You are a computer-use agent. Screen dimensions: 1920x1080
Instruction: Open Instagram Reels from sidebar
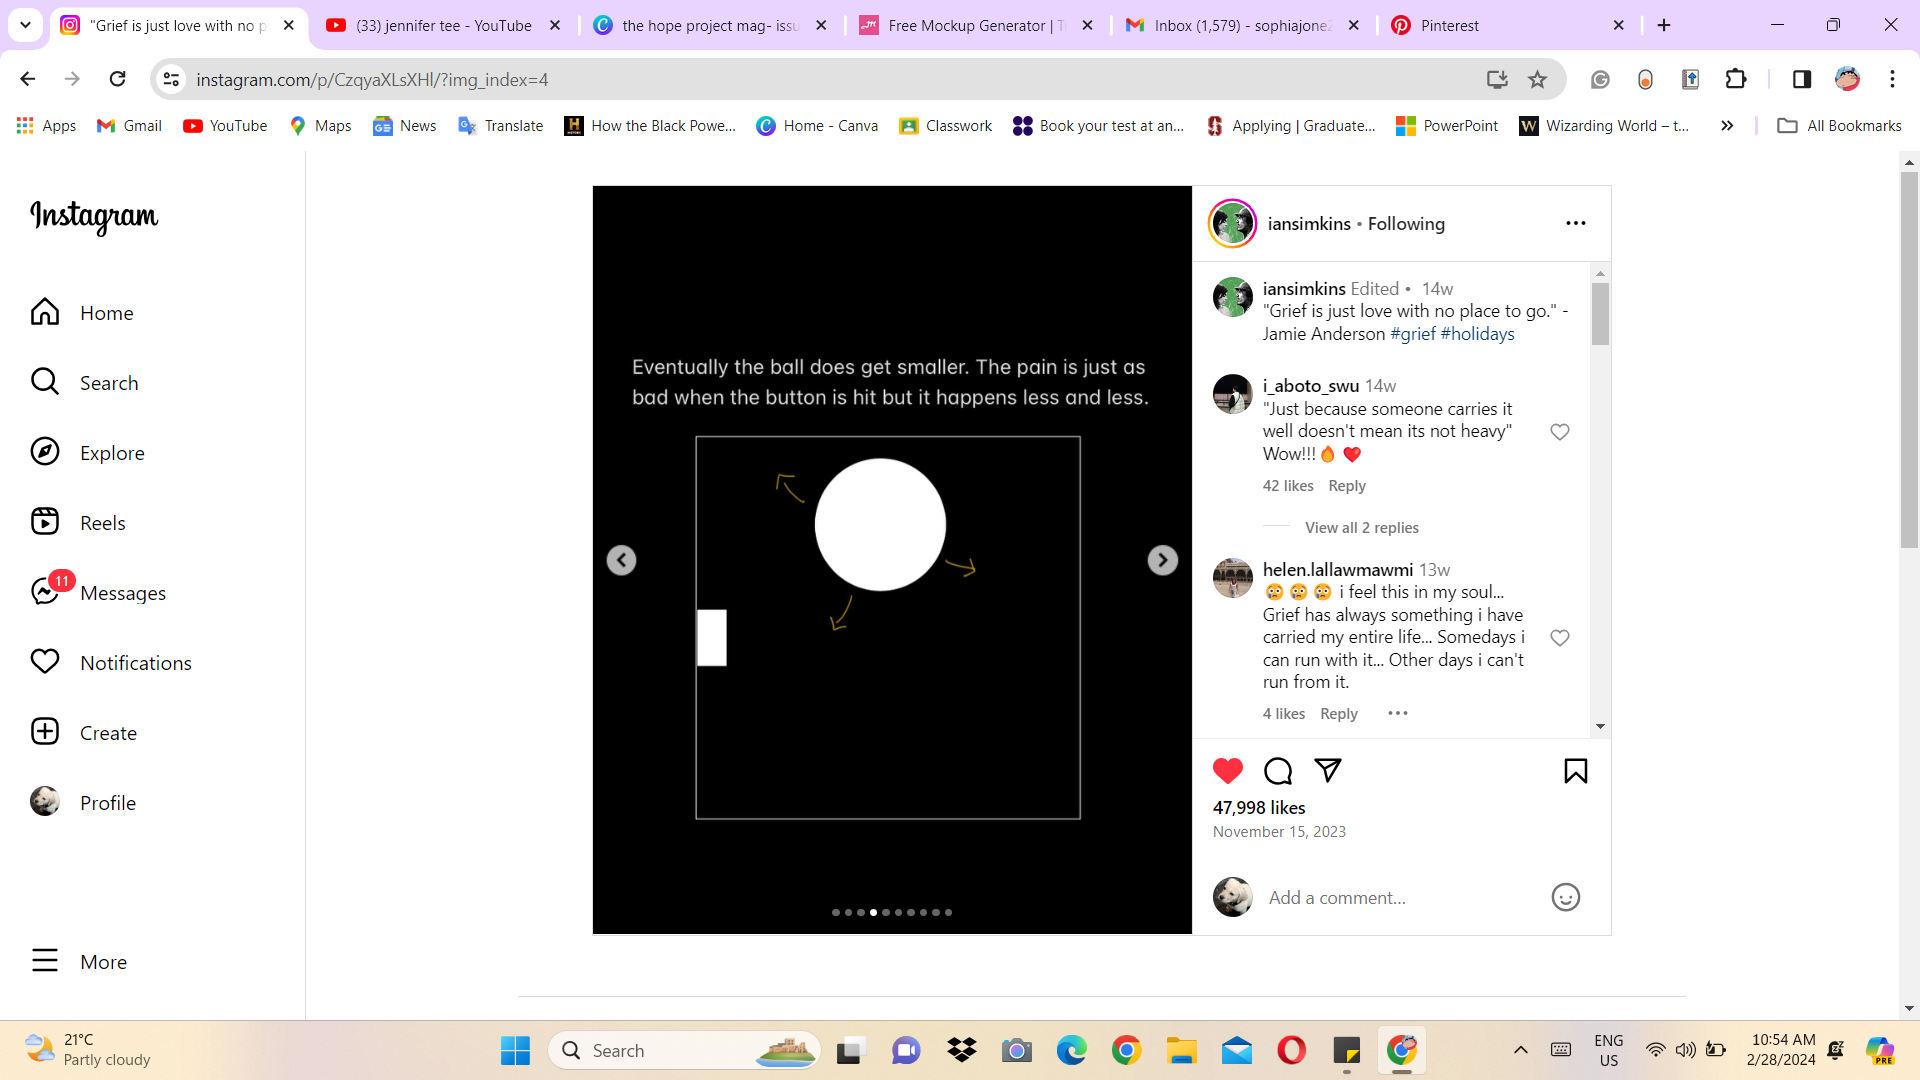click(45, 522)
